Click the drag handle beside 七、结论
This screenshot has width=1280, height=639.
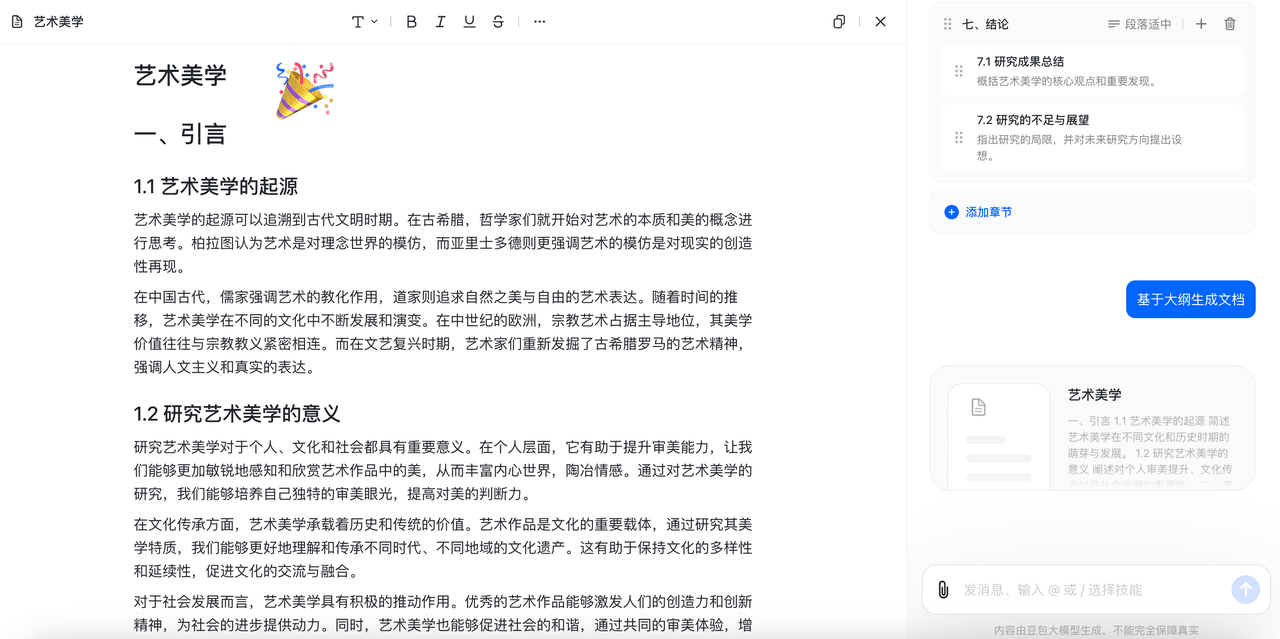click(948, 24)
